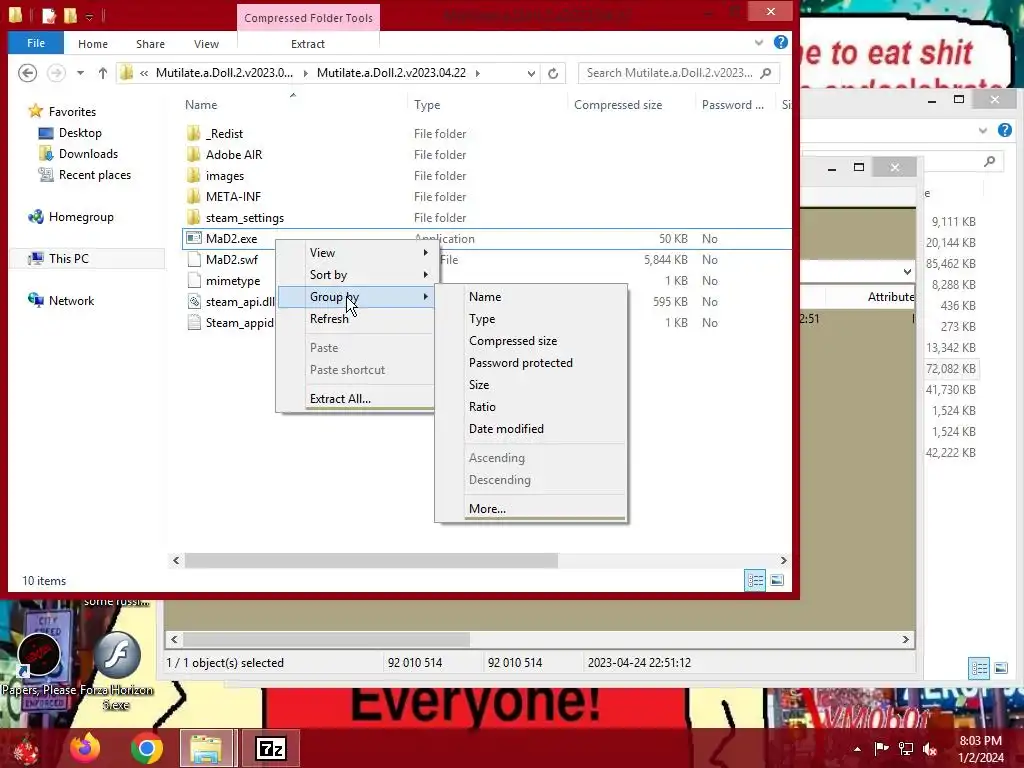The image size is (1024, 768).
Task: Open the Home ribbon tab
Action: [x=93, y=44]
